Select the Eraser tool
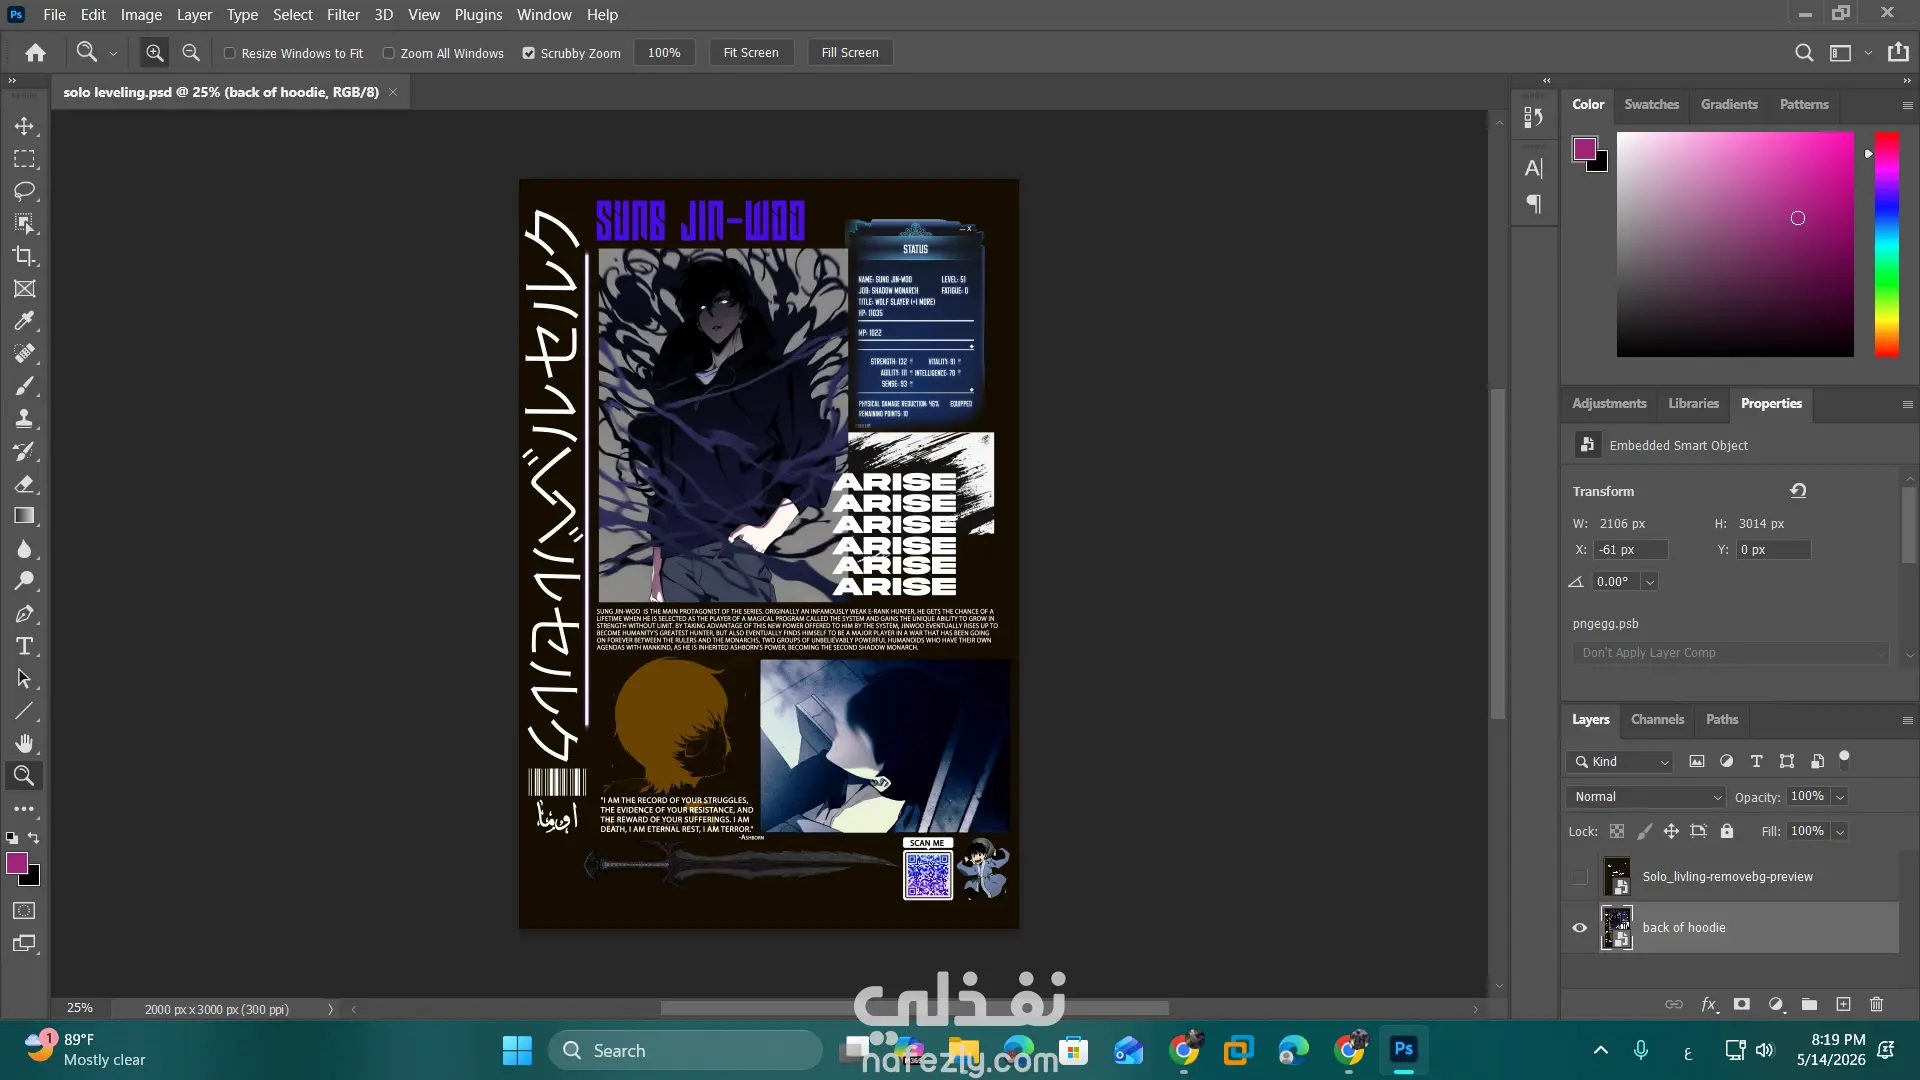The height and width of the screenshot is (1080, 1920). click(24, 484)
